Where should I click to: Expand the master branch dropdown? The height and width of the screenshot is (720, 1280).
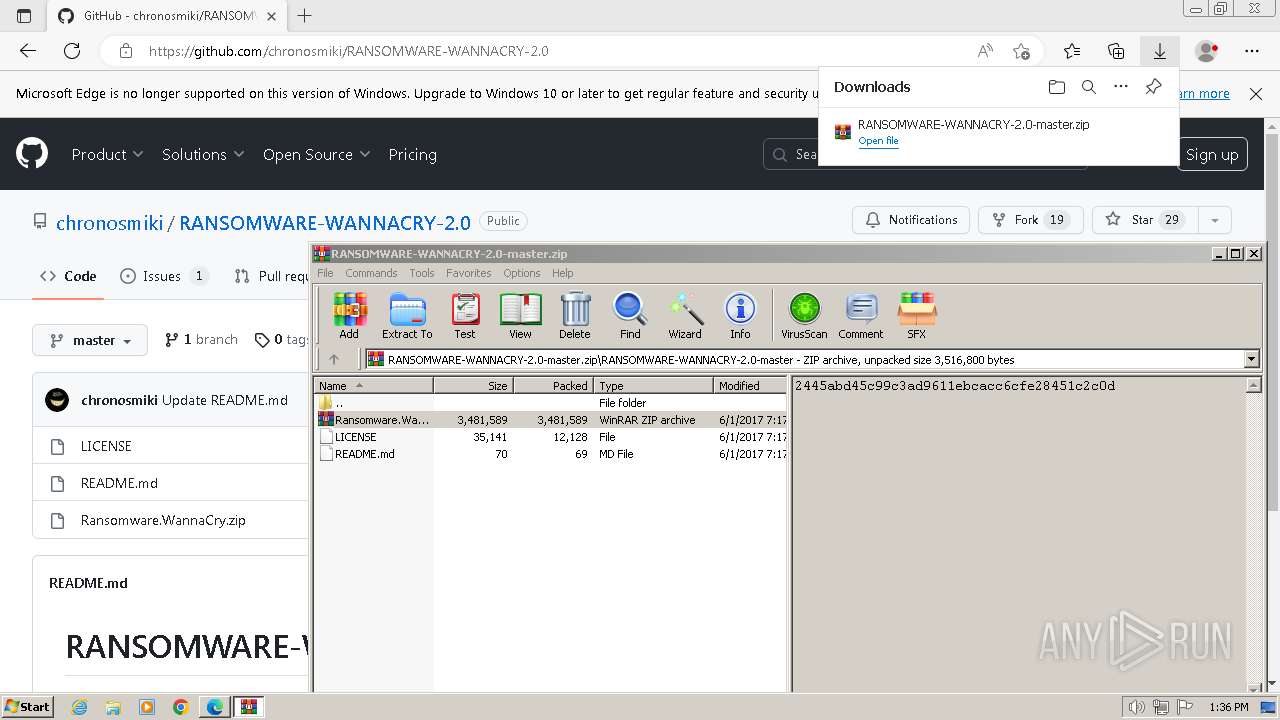coord(90,340)
